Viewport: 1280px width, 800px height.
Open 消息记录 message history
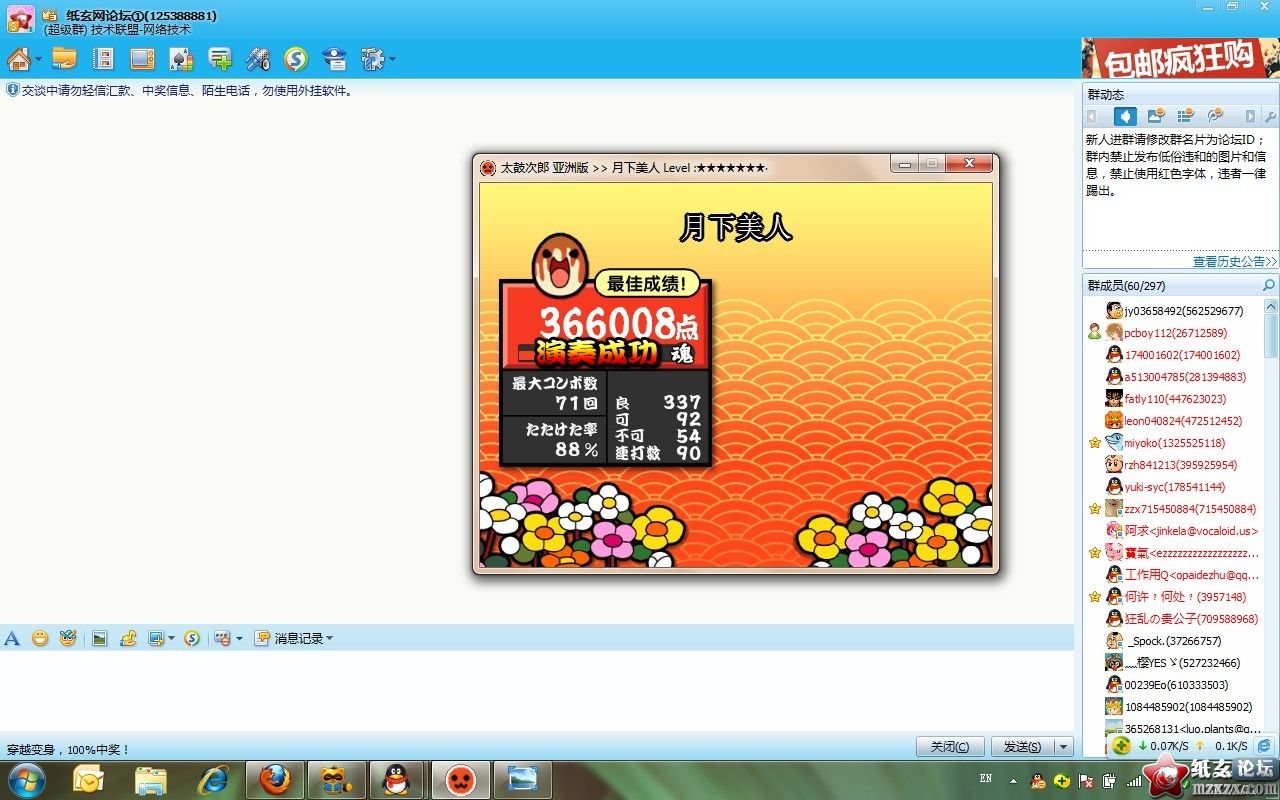[290, 638]
